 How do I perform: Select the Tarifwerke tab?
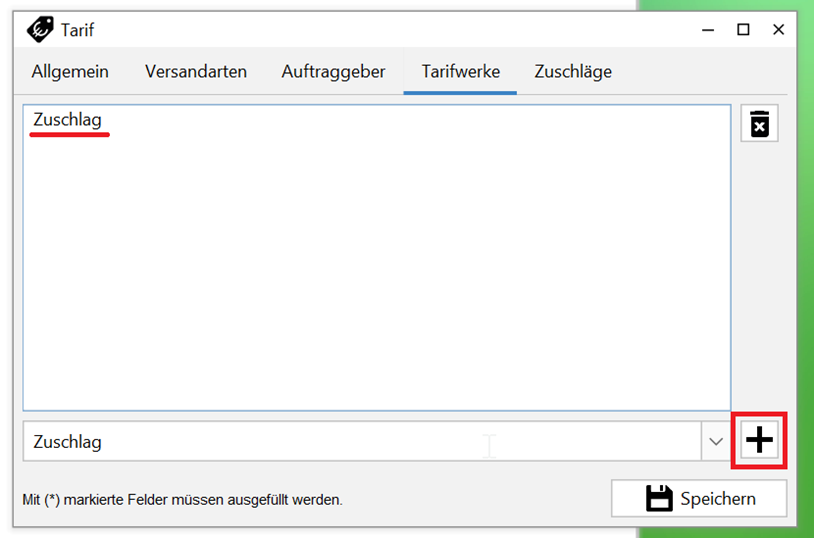(460, 72)
